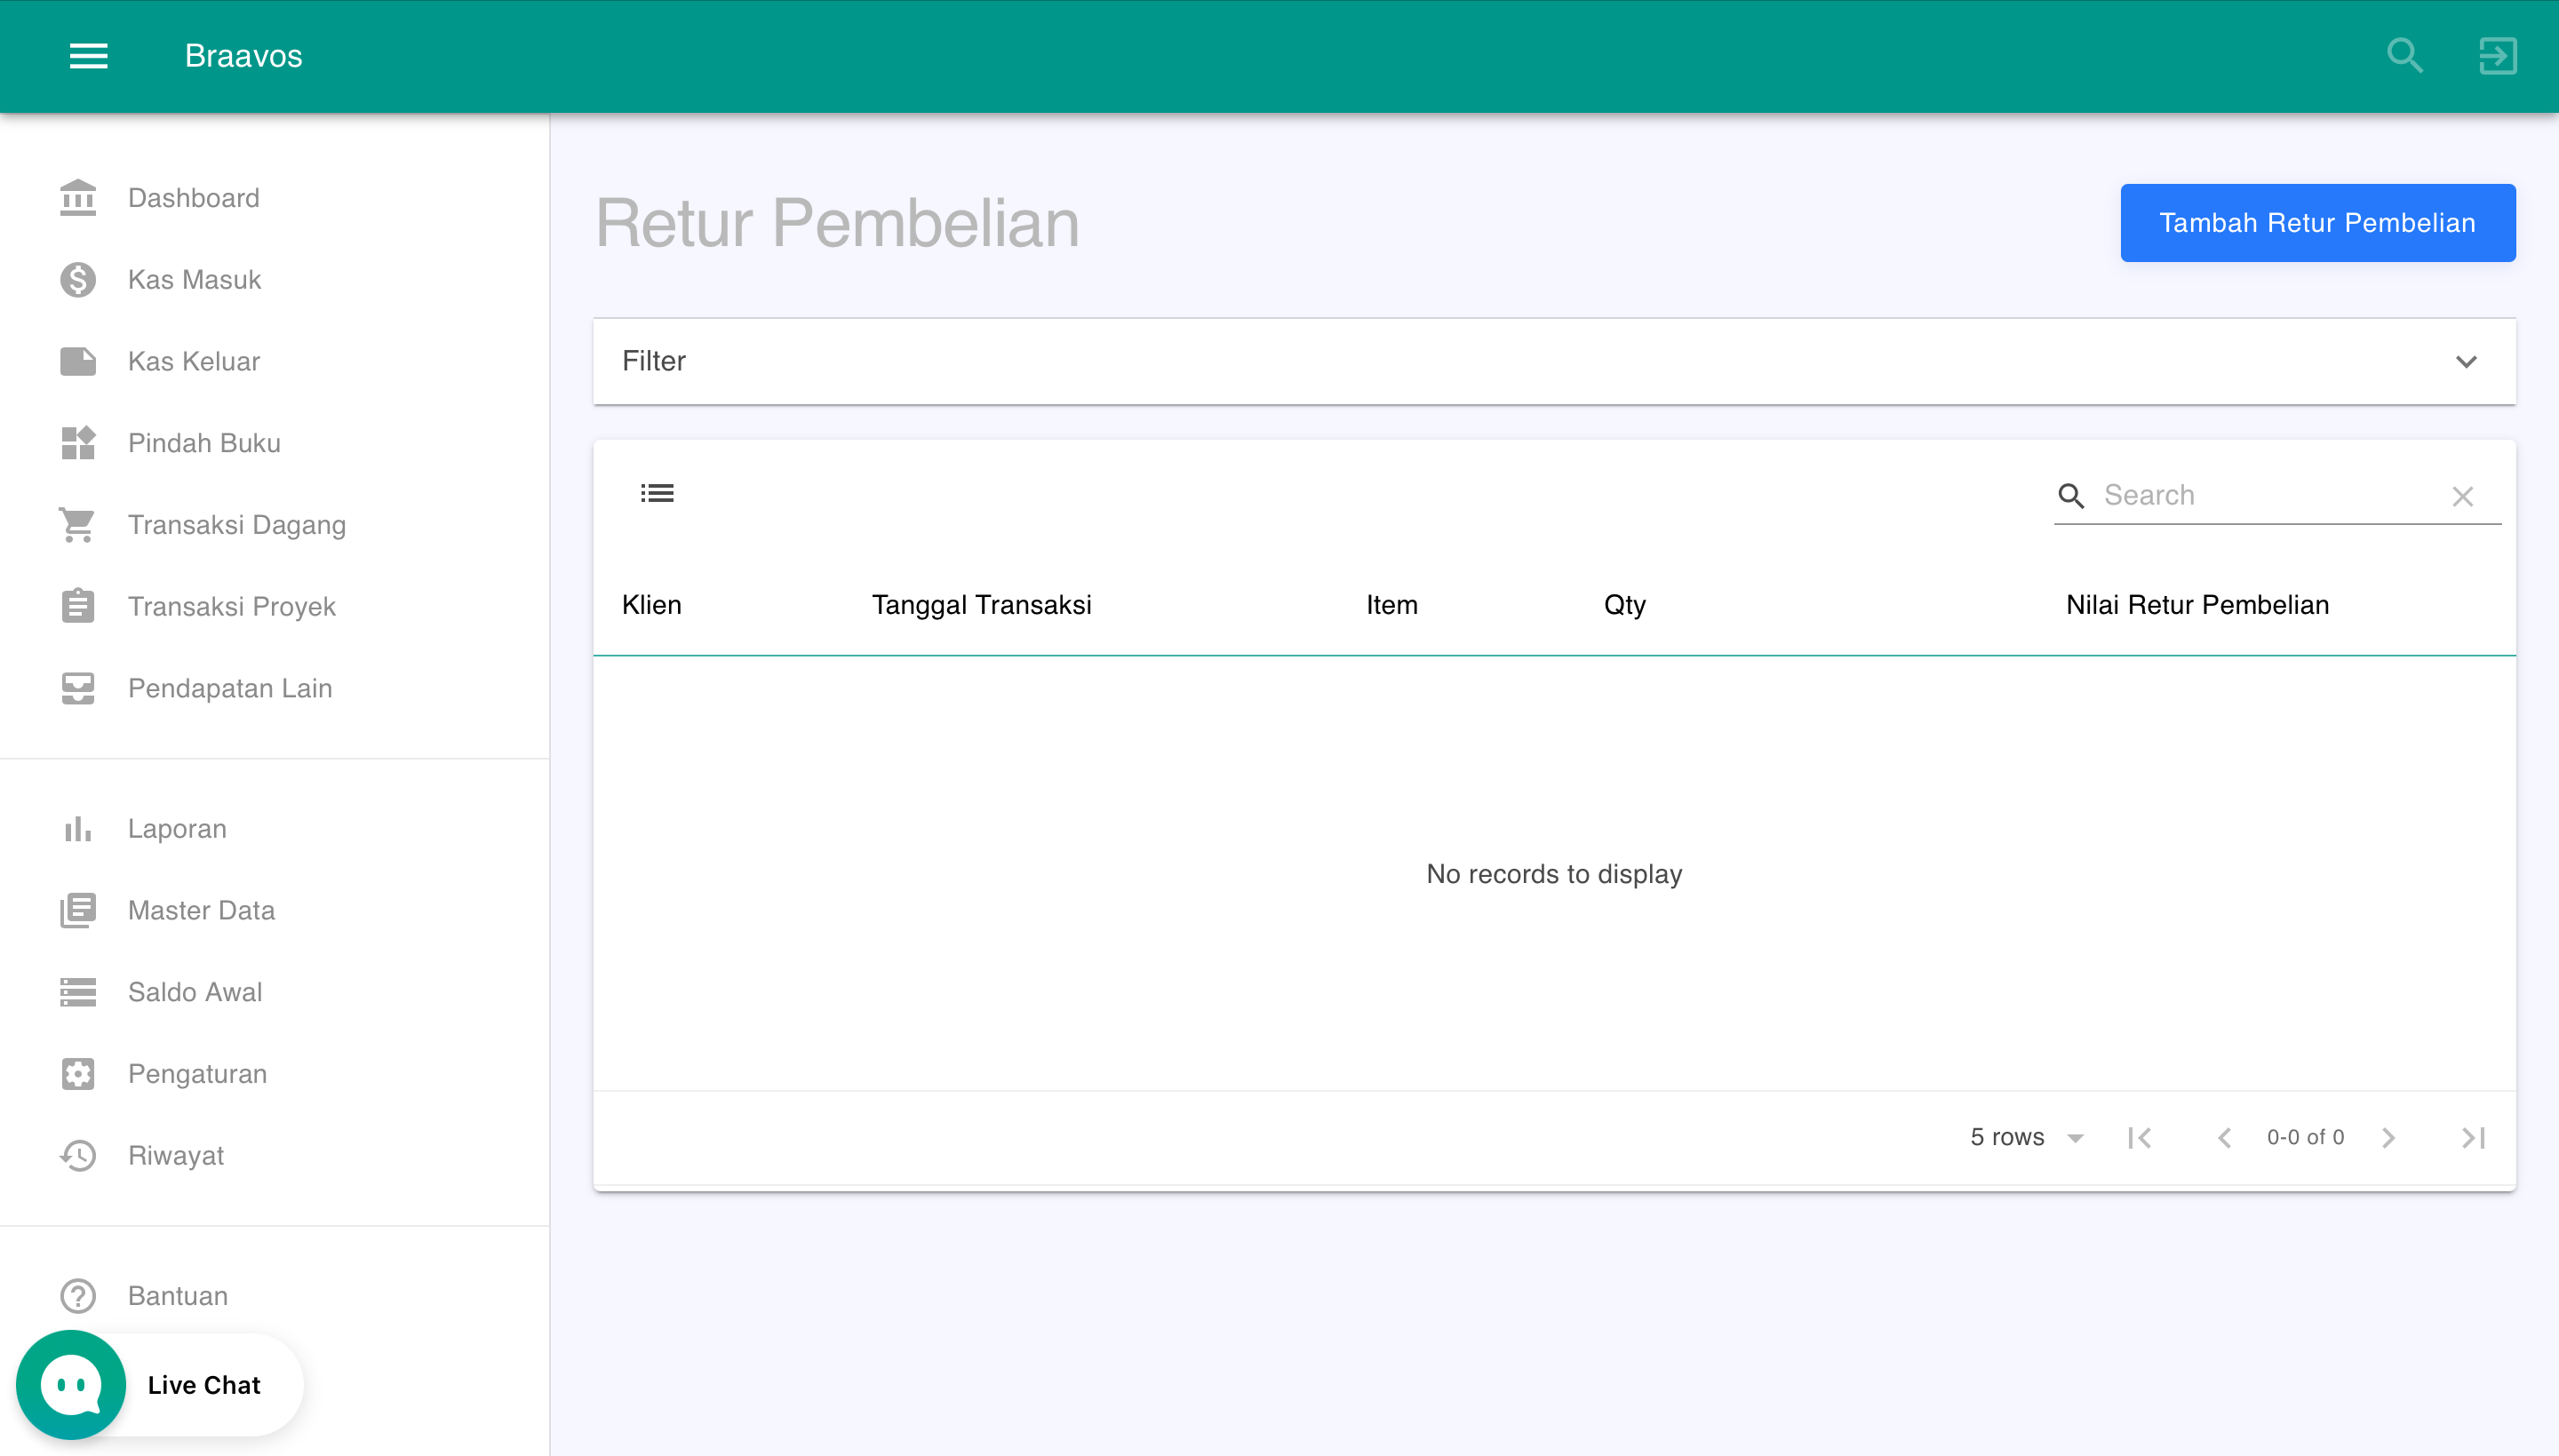Click the Pengaturan settings icon
Viewport: 2559px width, 1456px height.
(77, 1073)
